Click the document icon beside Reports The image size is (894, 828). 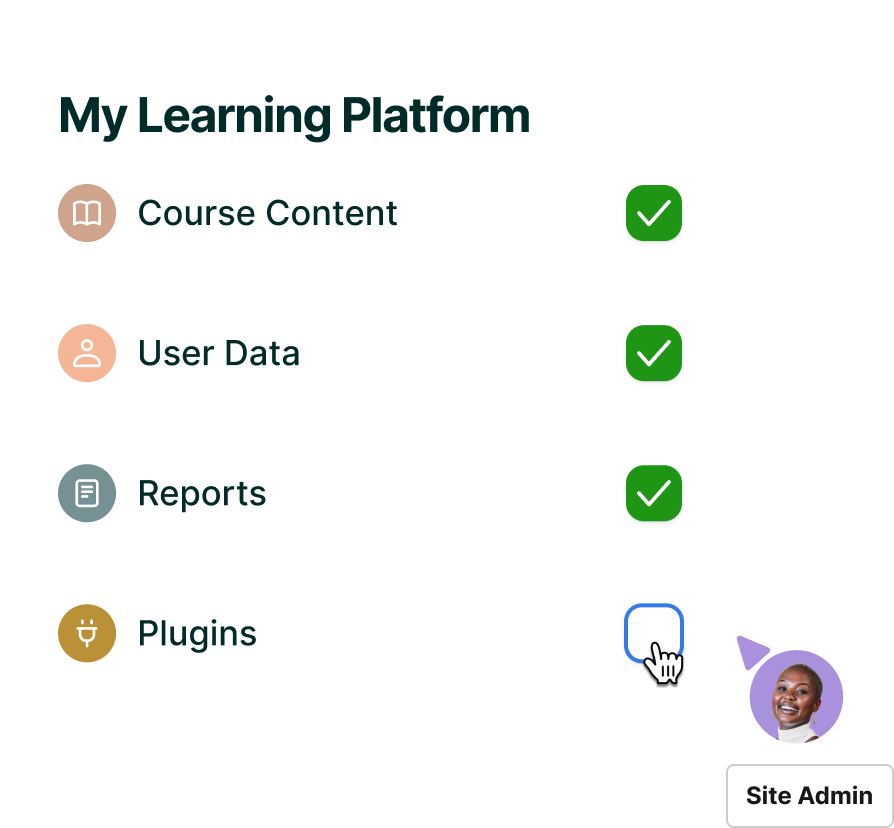[87, 493]
